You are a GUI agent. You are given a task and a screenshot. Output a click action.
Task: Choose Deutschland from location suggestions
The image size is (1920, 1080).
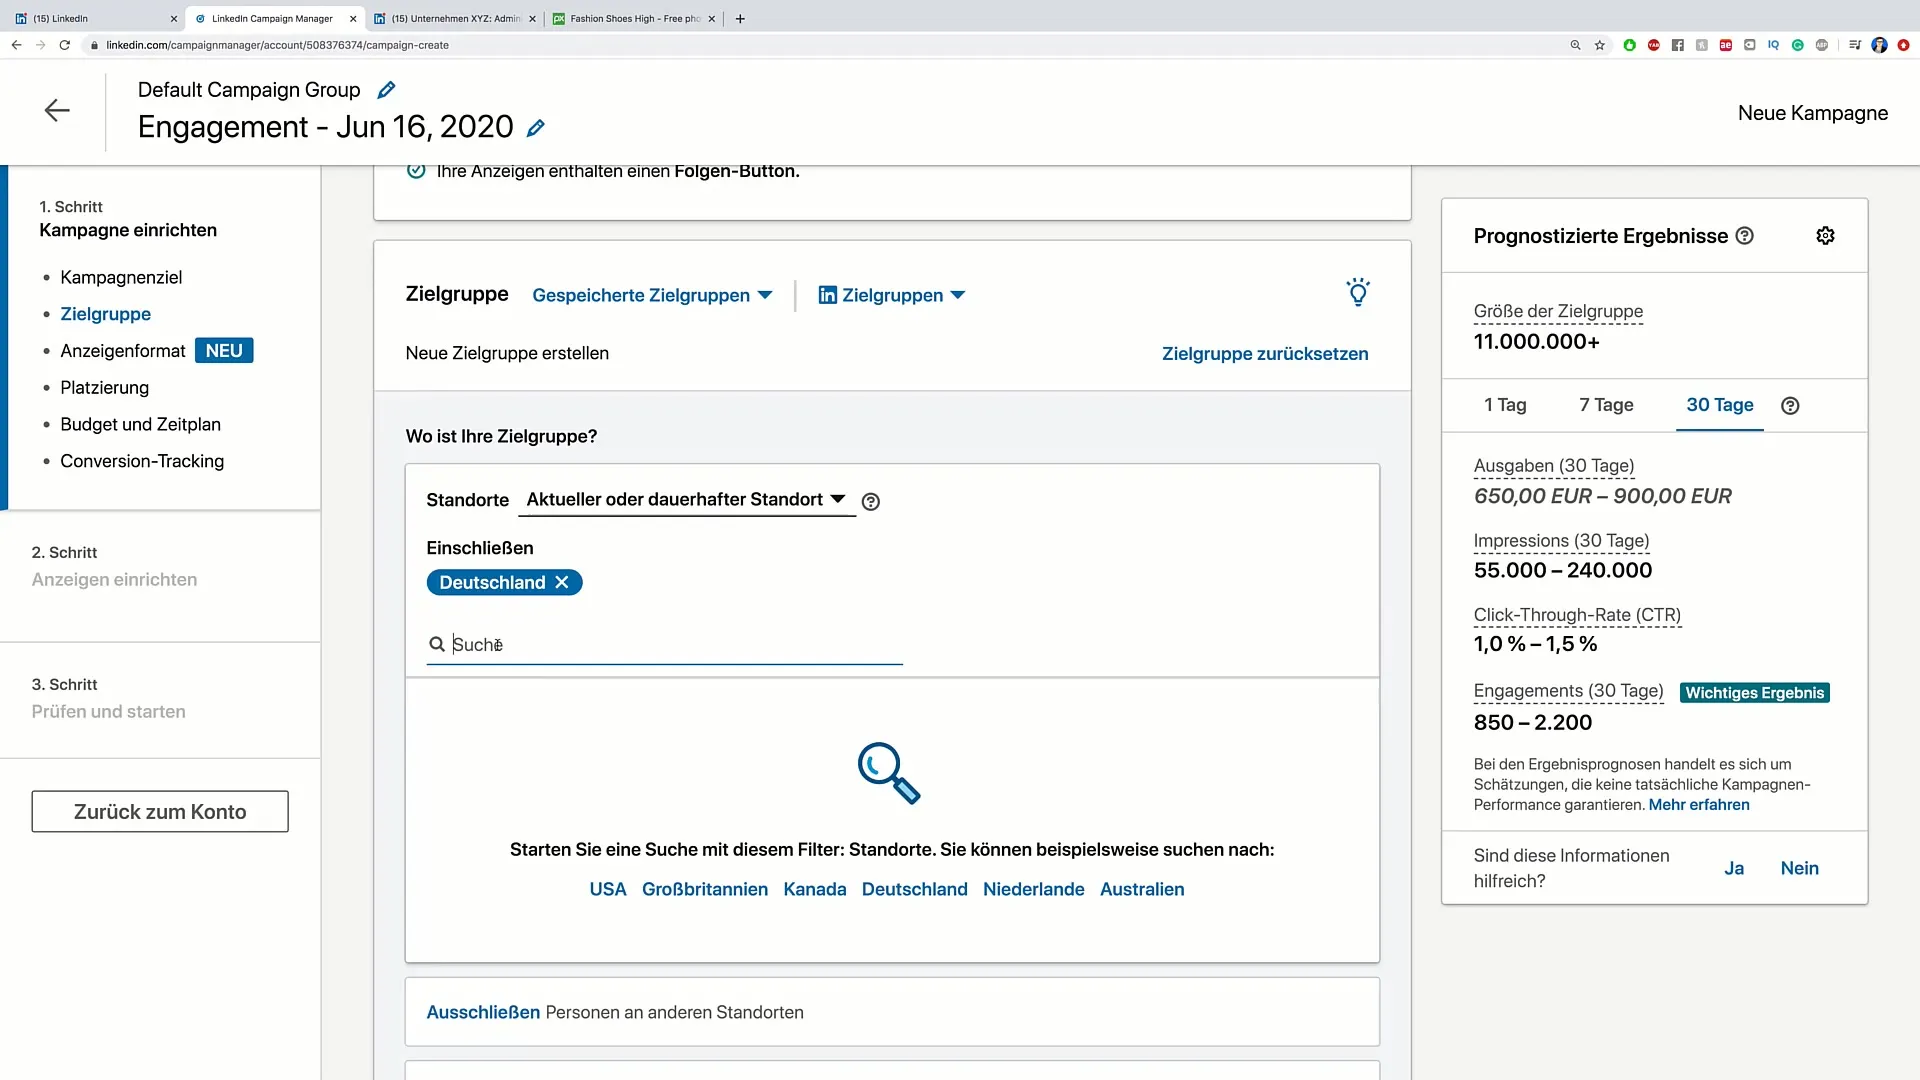coord(914,889)
